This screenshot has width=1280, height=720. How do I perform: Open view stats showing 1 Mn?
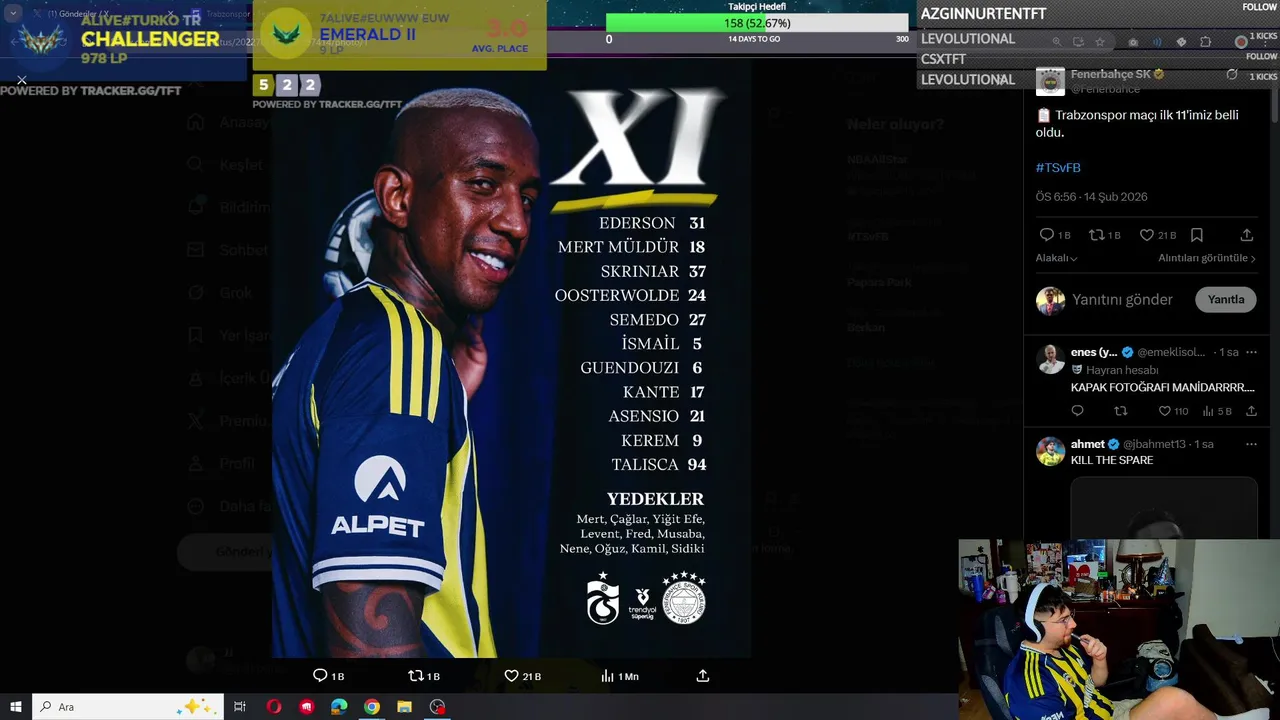click(619, 676)
